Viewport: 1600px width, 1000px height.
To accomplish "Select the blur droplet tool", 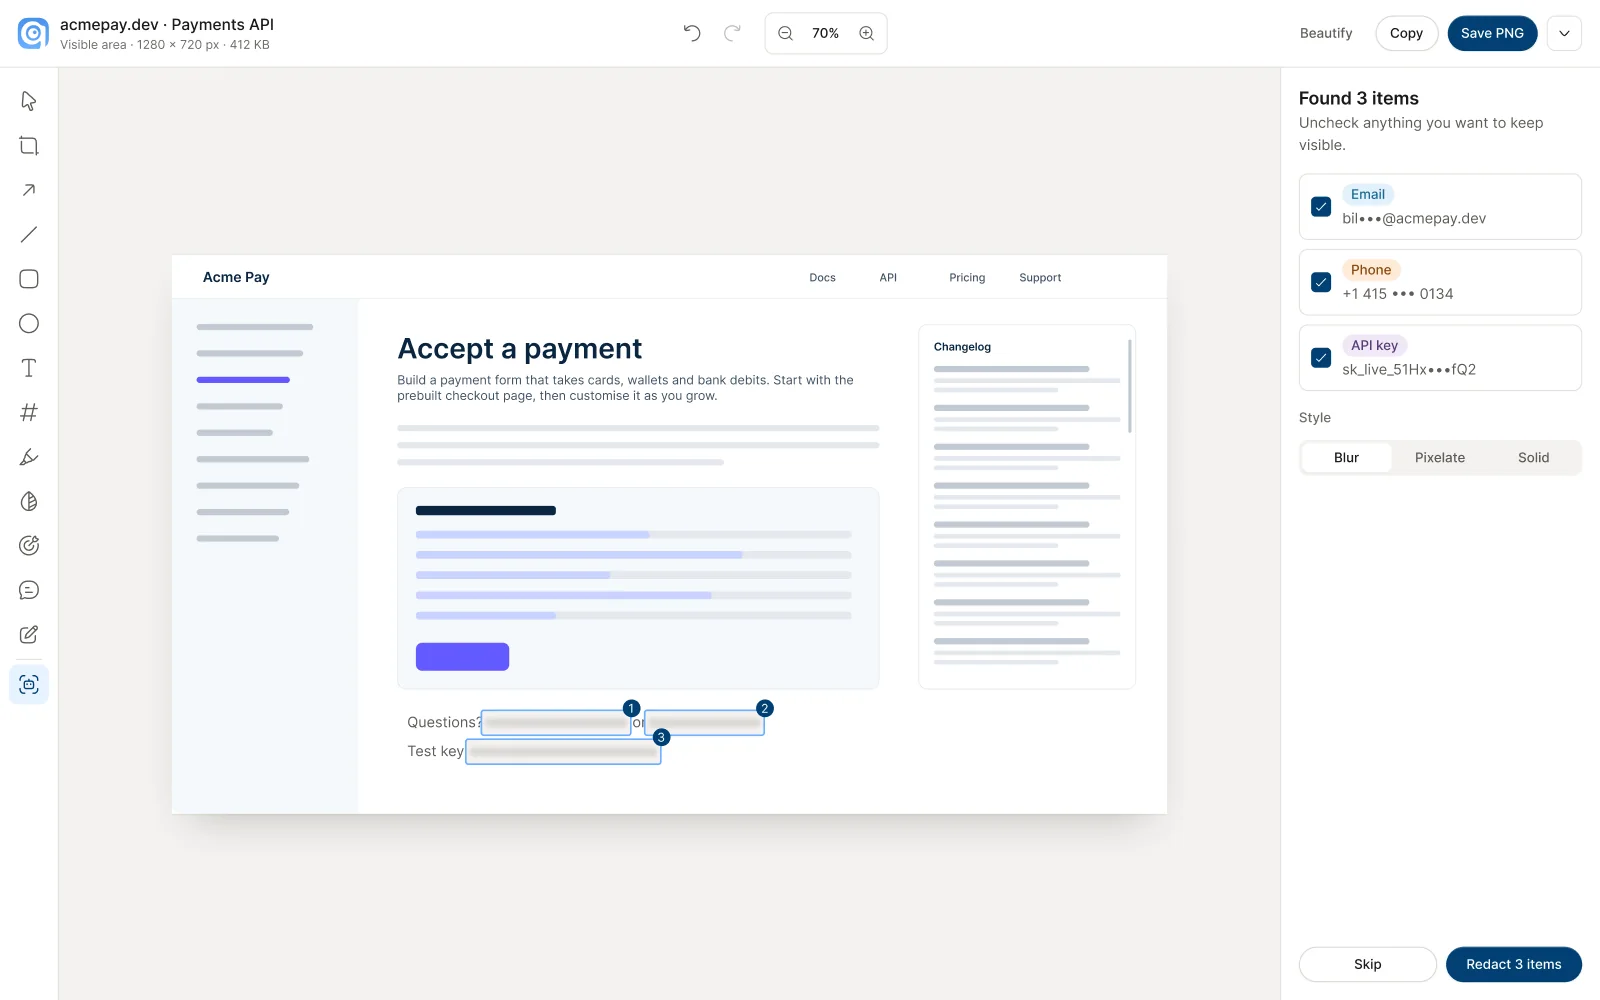I will (29, 501).
